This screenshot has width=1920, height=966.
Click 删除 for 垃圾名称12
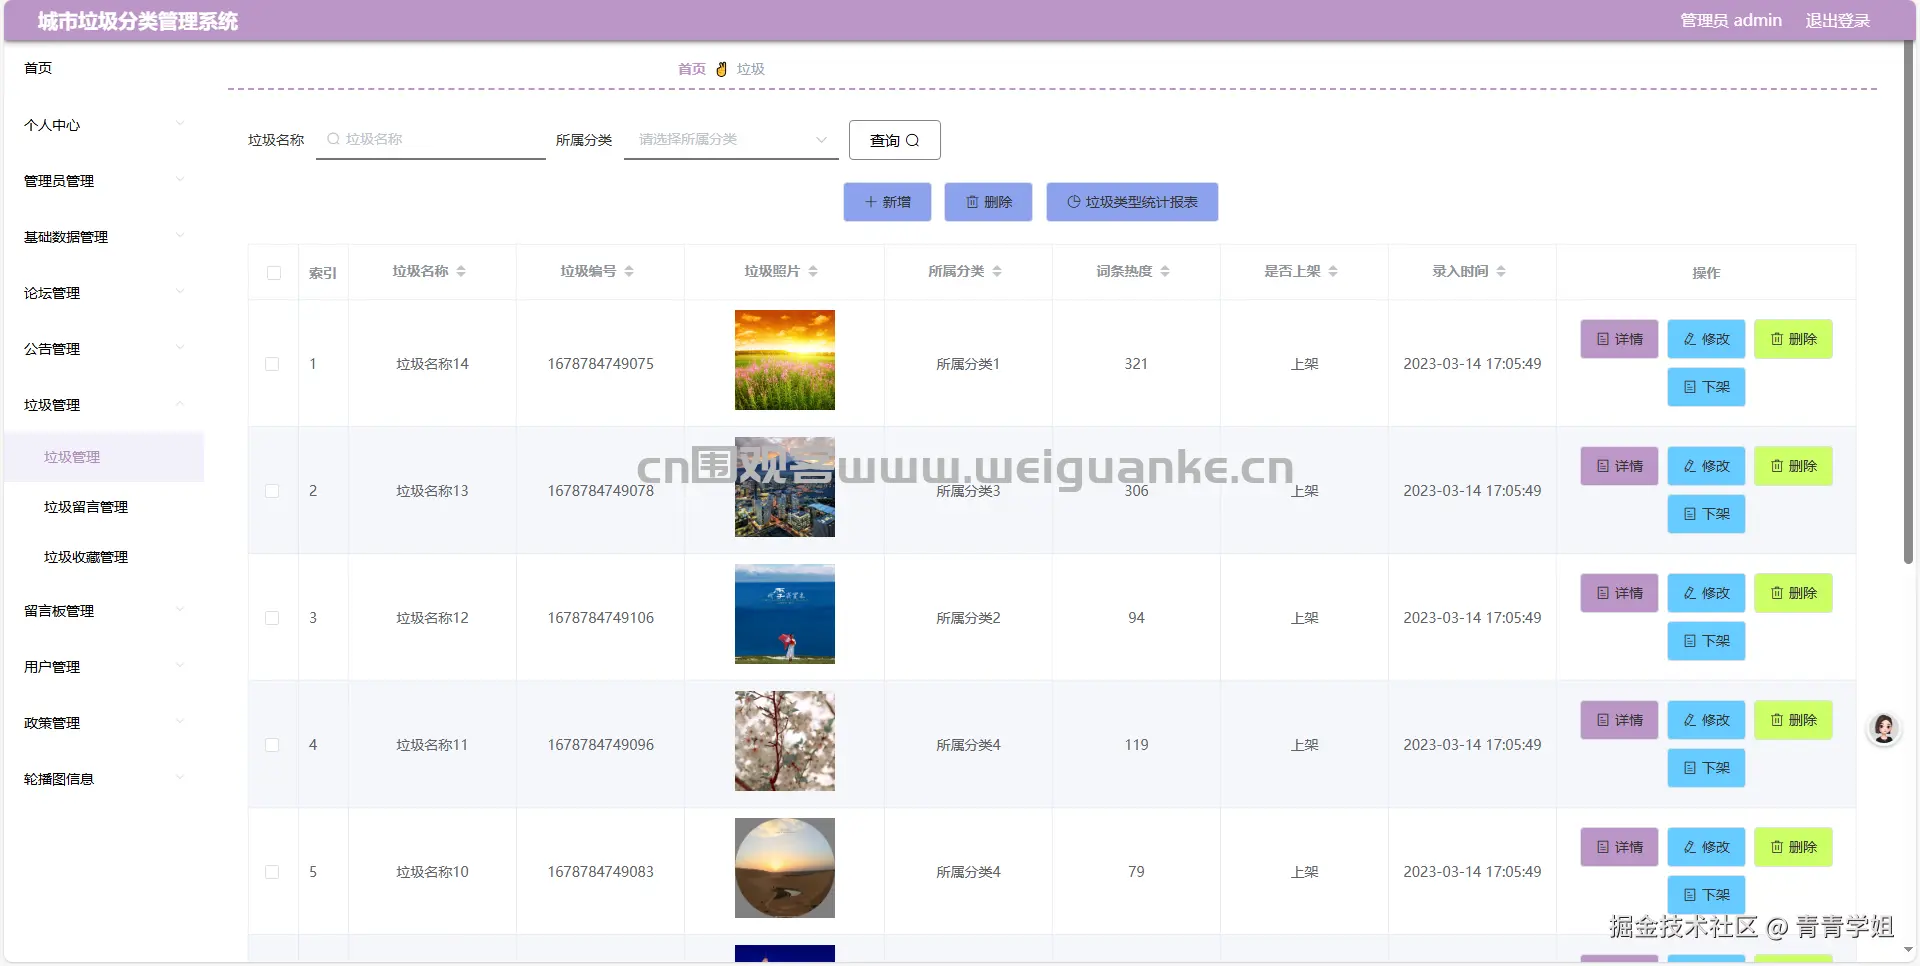1793,593
